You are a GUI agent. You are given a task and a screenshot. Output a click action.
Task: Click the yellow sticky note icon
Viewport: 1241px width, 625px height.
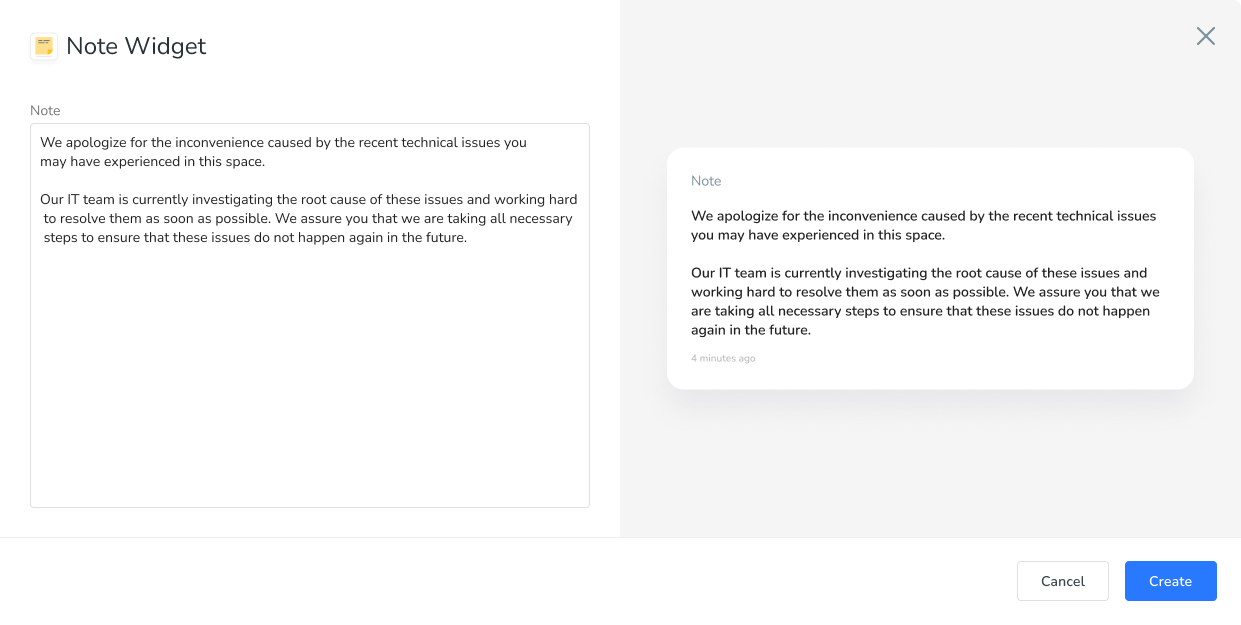(44, 46)
